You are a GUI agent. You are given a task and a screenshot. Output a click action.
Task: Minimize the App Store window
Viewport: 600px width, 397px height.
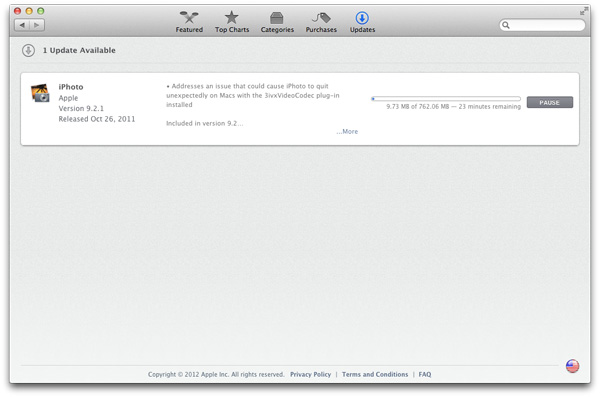tap(29, 11)
